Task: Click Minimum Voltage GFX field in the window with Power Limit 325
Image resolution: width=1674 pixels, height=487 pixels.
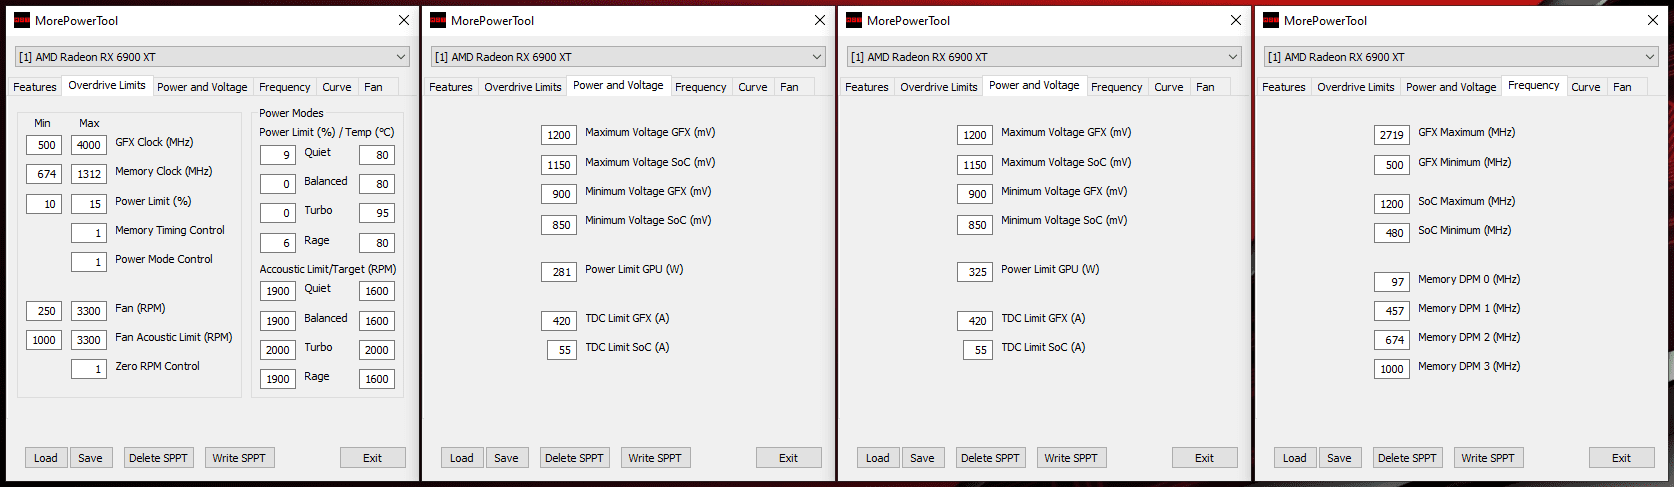Action: 975,194
